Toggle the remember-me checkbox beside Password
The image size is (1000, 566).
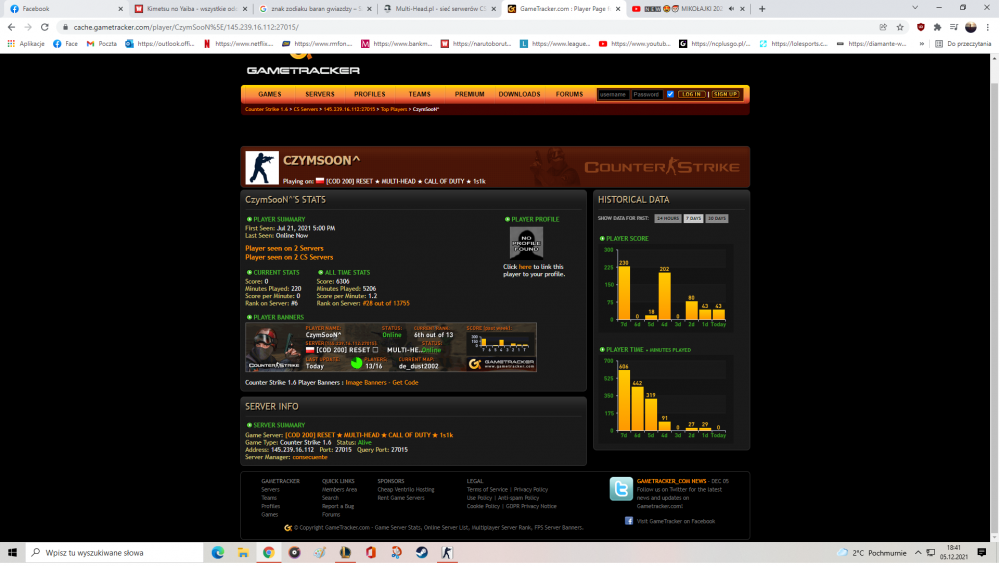670,94
